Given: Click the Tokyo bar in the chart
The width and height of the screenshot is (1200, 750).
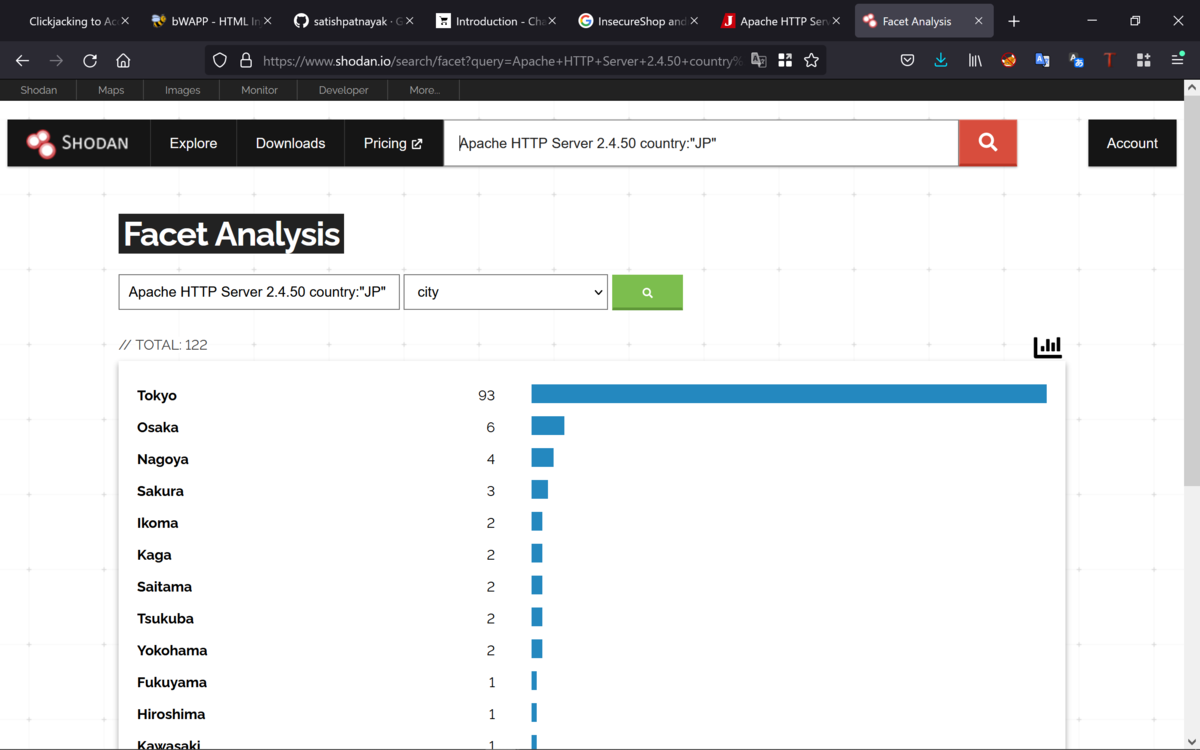Looking at the screenshot, I should point(789,394).
